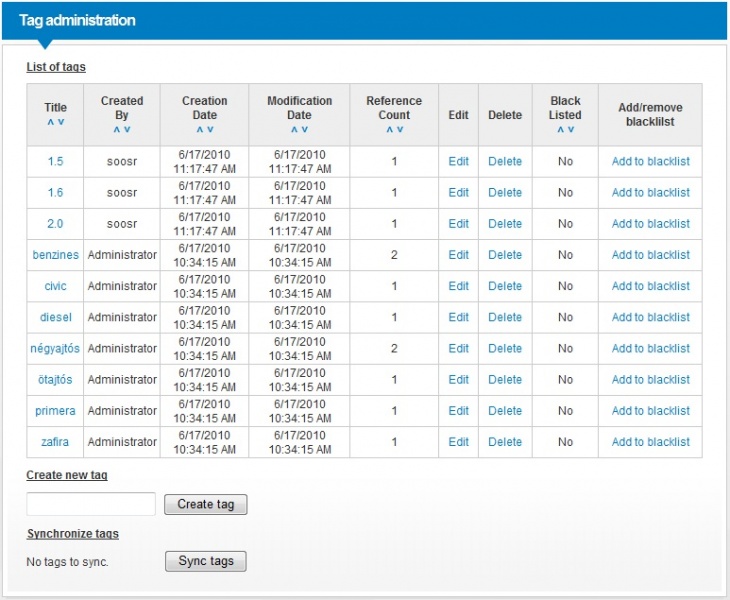Delete the diesel tag

[x=505, y=317]
